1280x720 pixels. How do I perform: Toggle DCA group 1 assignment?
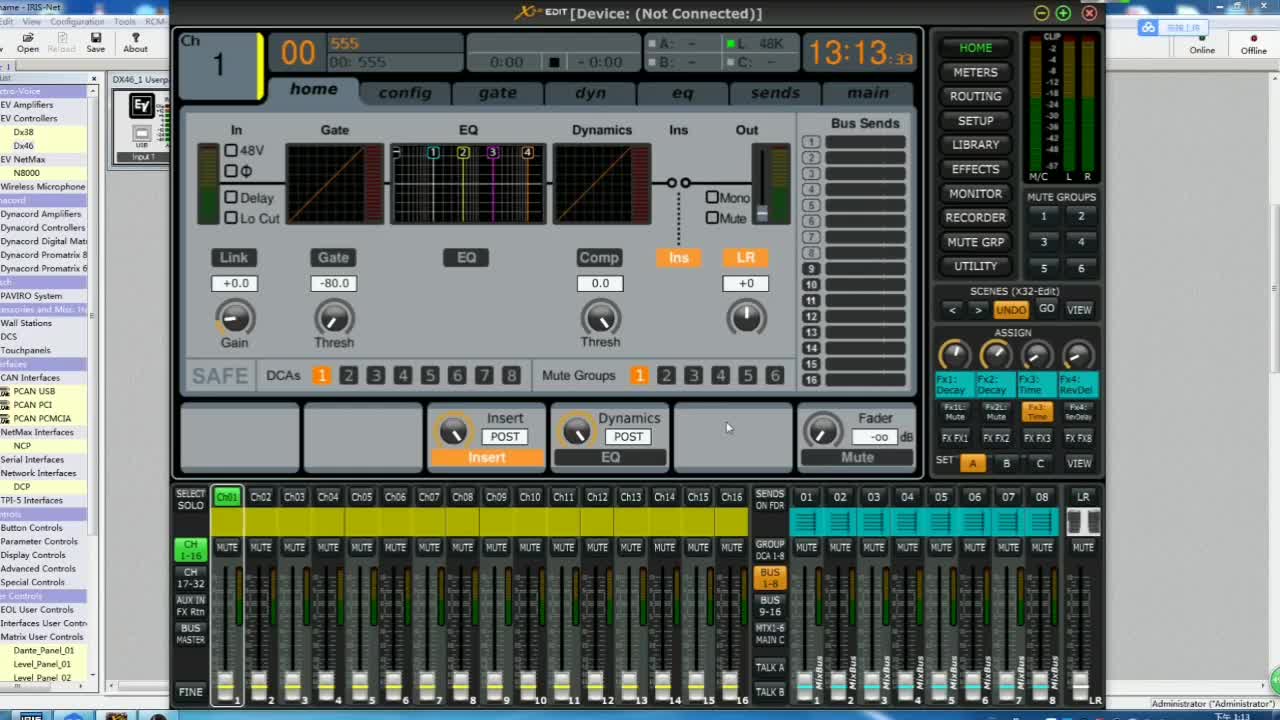click(321, 375)
